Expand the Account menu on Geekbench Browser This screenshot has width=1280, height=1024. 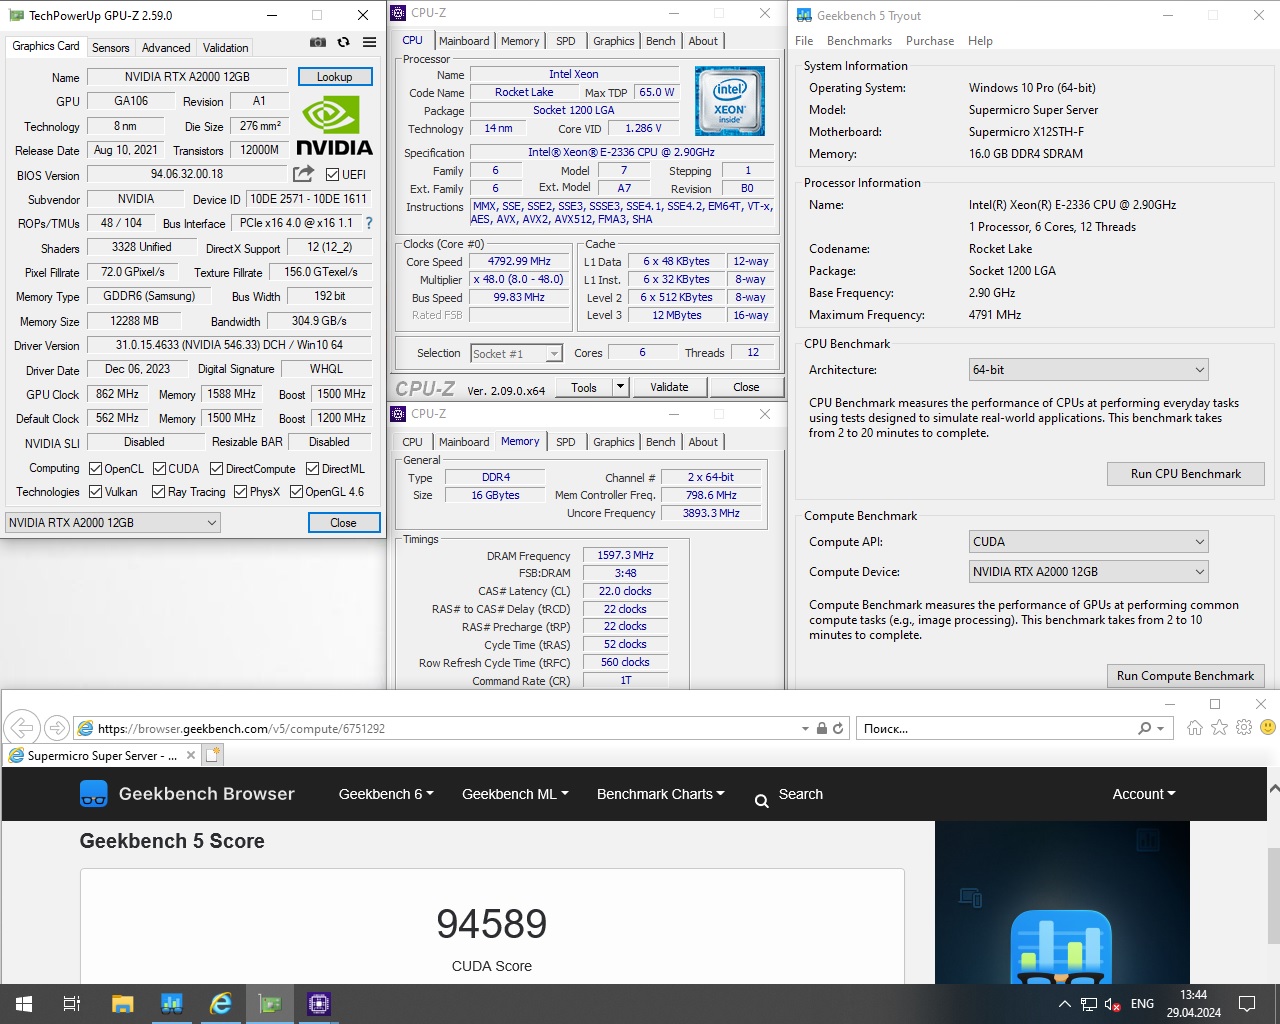(1144, 794)
